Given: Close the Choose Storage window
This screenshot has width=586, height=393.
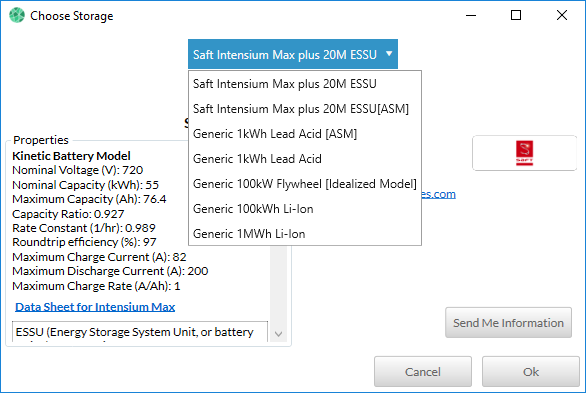Looking at the screenshot, I should [x=562, y=15].
